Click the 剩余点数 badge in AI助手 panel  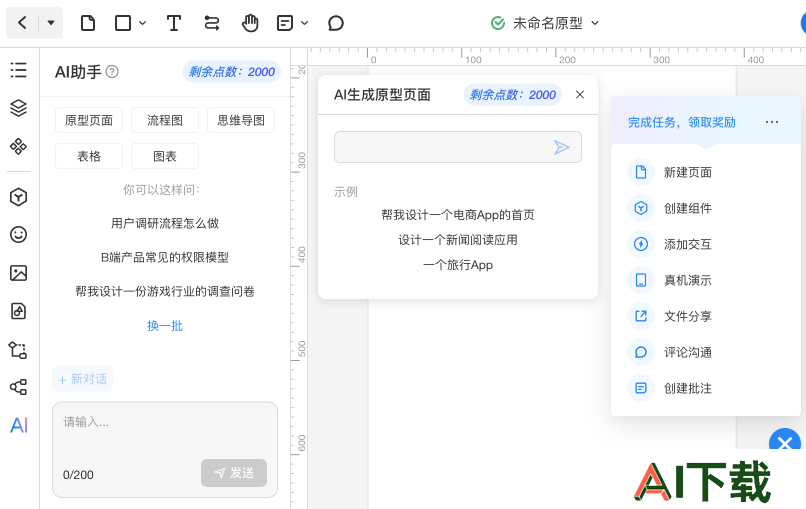(232, 71)
